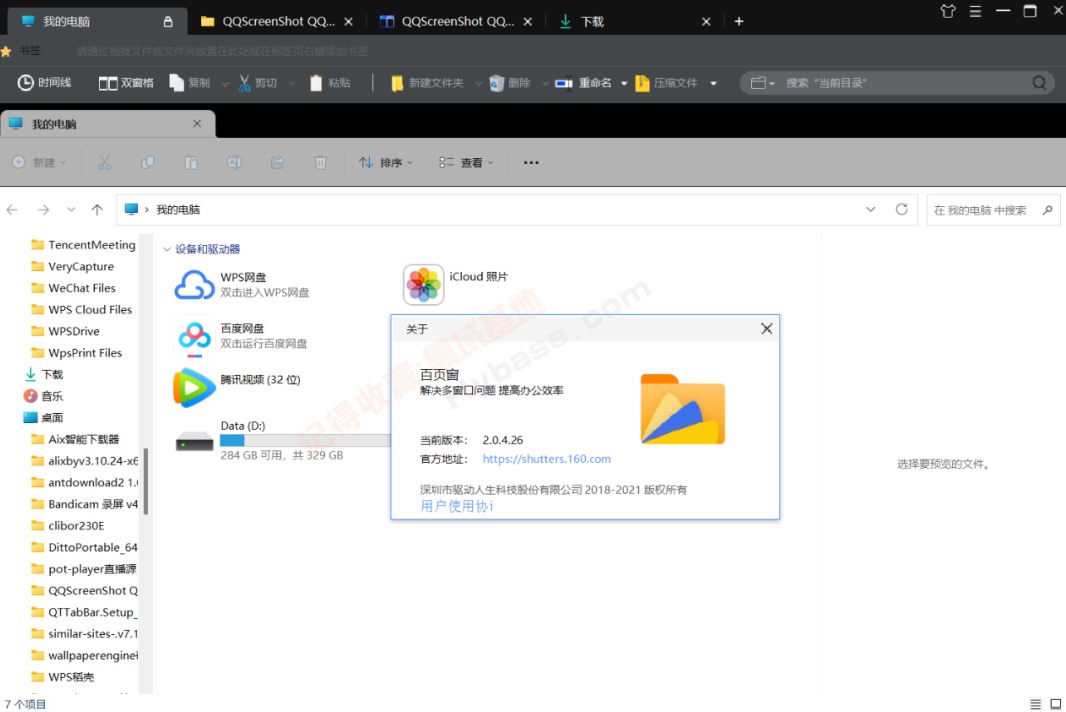This screenshot has height=712, width=1066.
Task: Refresh the current folder view
Action: pos(901,209)
